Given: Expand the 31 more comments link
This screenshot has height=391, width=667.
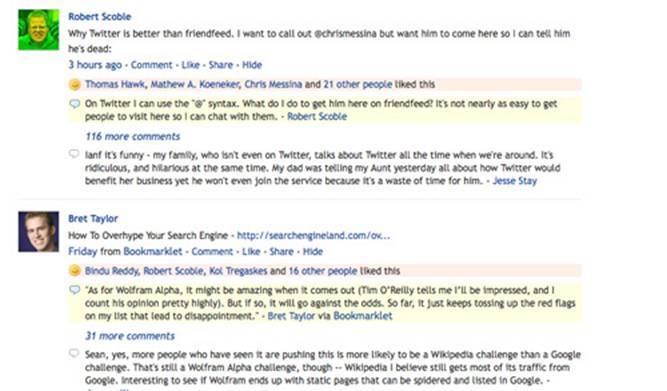Looking at the screenshot, I should [x=130, y=336].
